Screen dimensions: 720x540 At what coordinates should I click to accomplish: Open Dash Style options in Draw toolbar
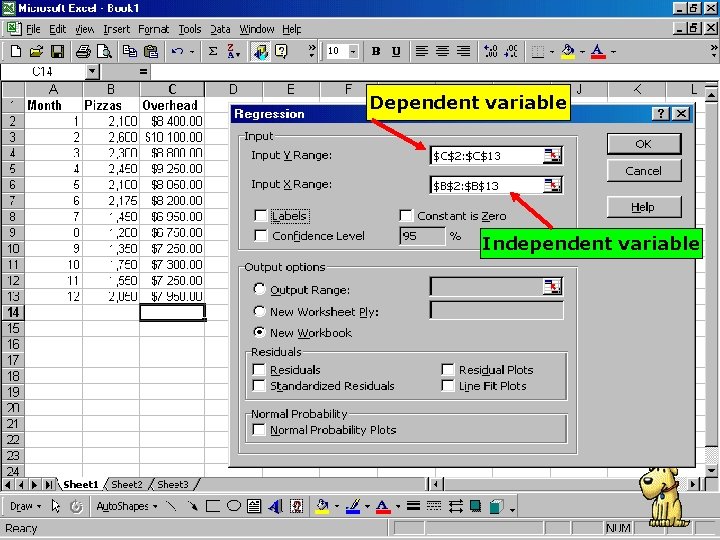pos(434,506)
